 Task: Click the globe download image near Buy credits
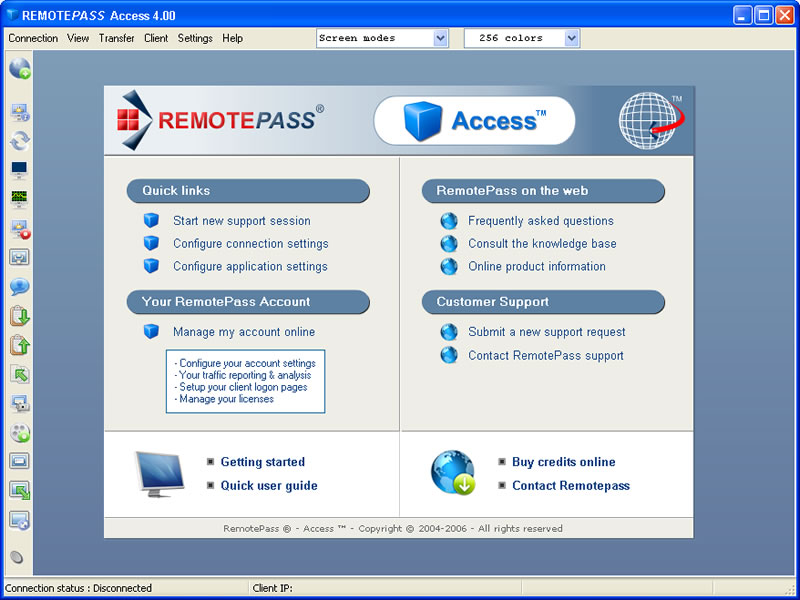pos(453,472)
